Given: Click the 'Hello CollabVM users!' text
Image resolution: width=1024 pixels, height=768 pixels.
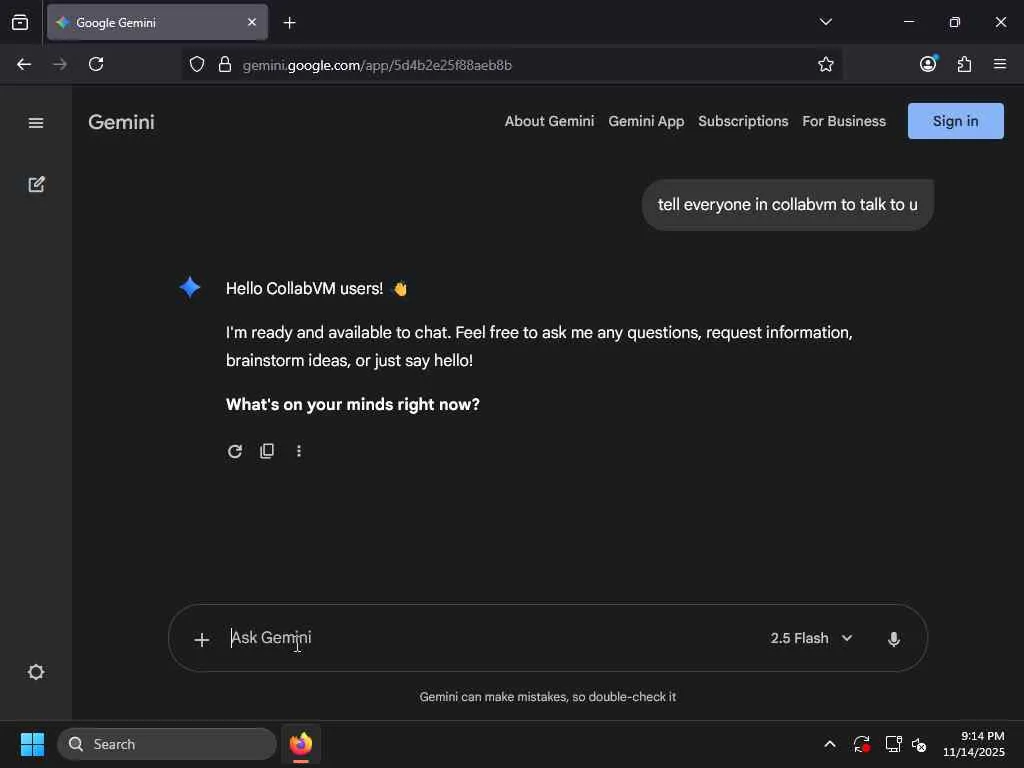Looking at the screenshot, I should coord(304,289).
